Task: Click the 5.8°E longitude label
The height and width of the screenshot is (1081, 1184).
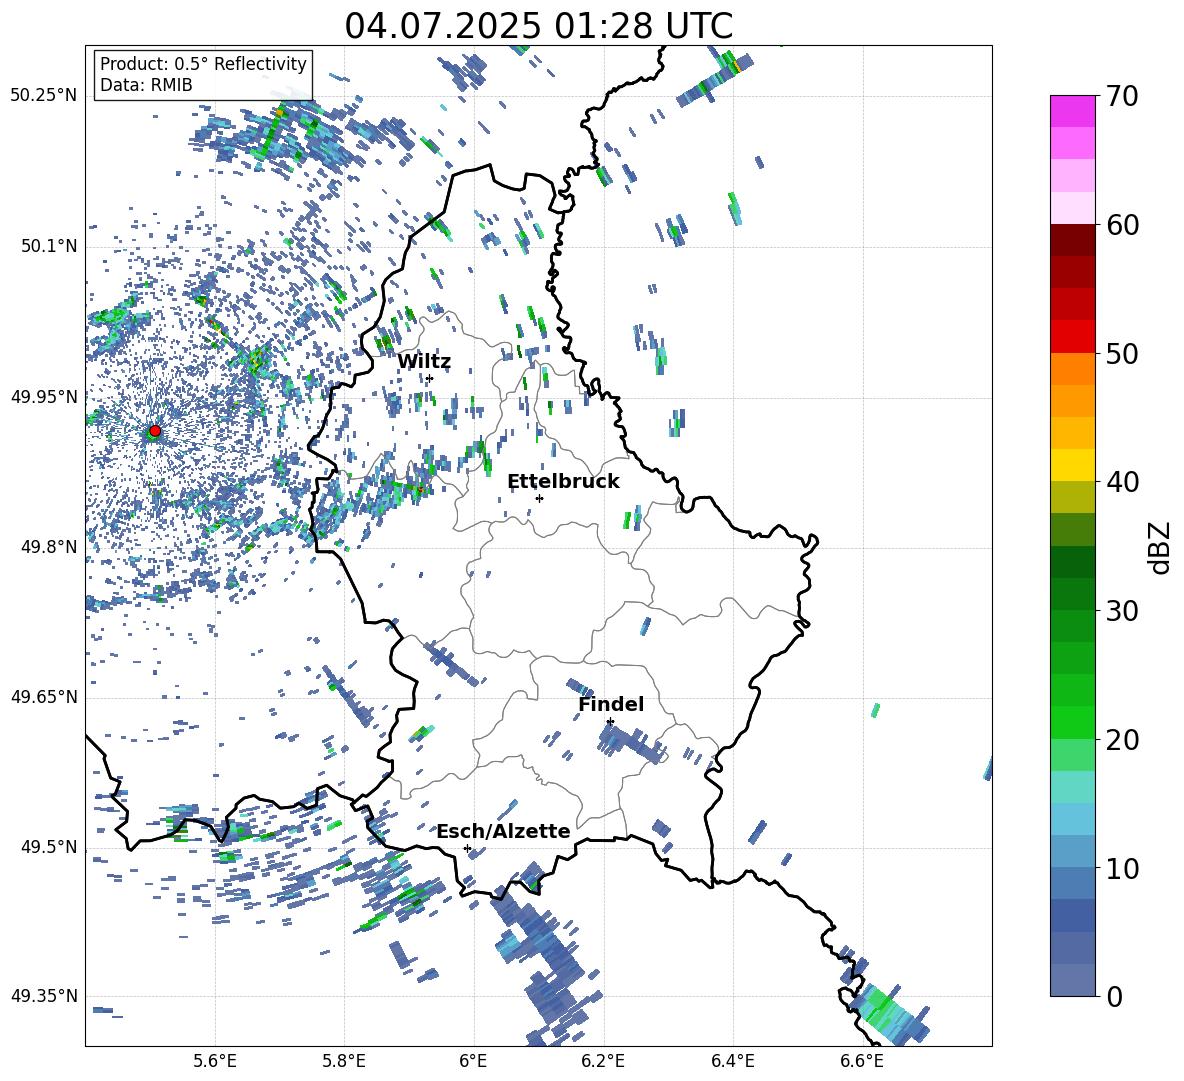Action: point(344,1061)
